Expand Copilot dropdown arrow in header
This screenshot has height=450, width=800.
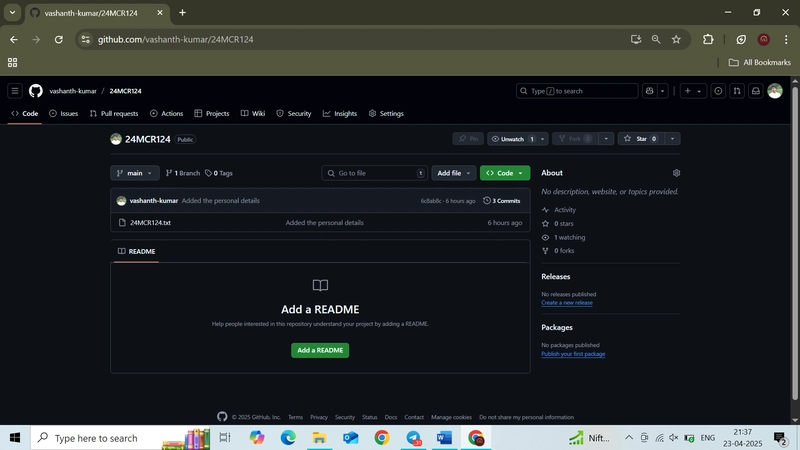[662, 91]
